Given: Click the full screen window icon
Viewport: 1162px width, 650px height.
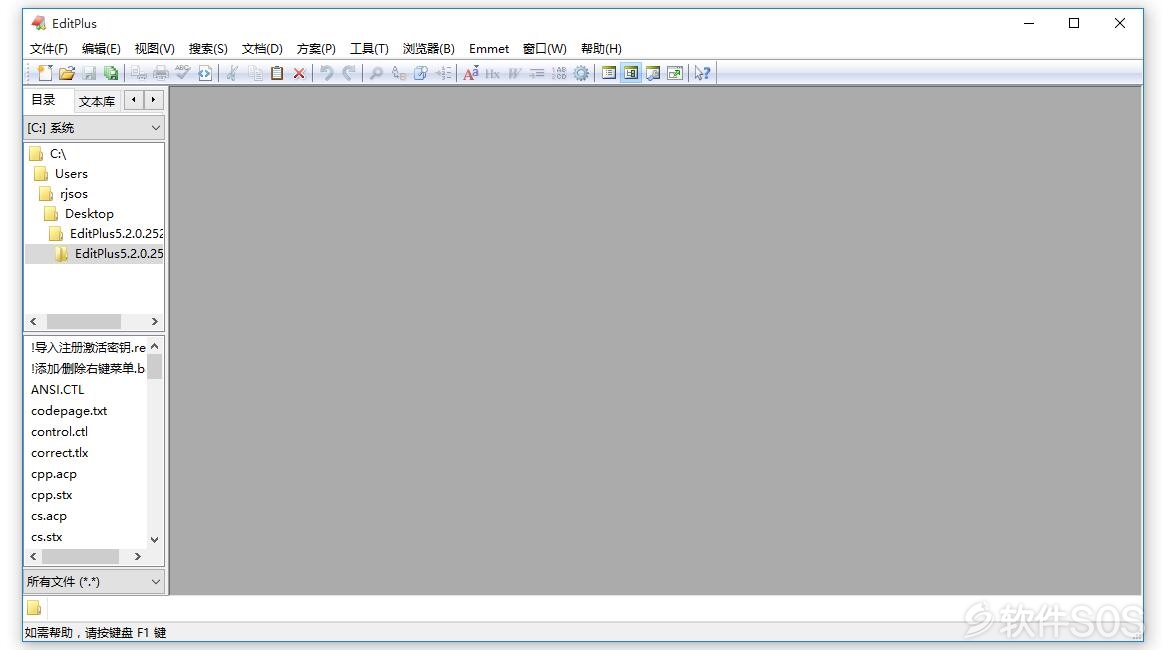Looking at the screenshot, I should [674, 73].
